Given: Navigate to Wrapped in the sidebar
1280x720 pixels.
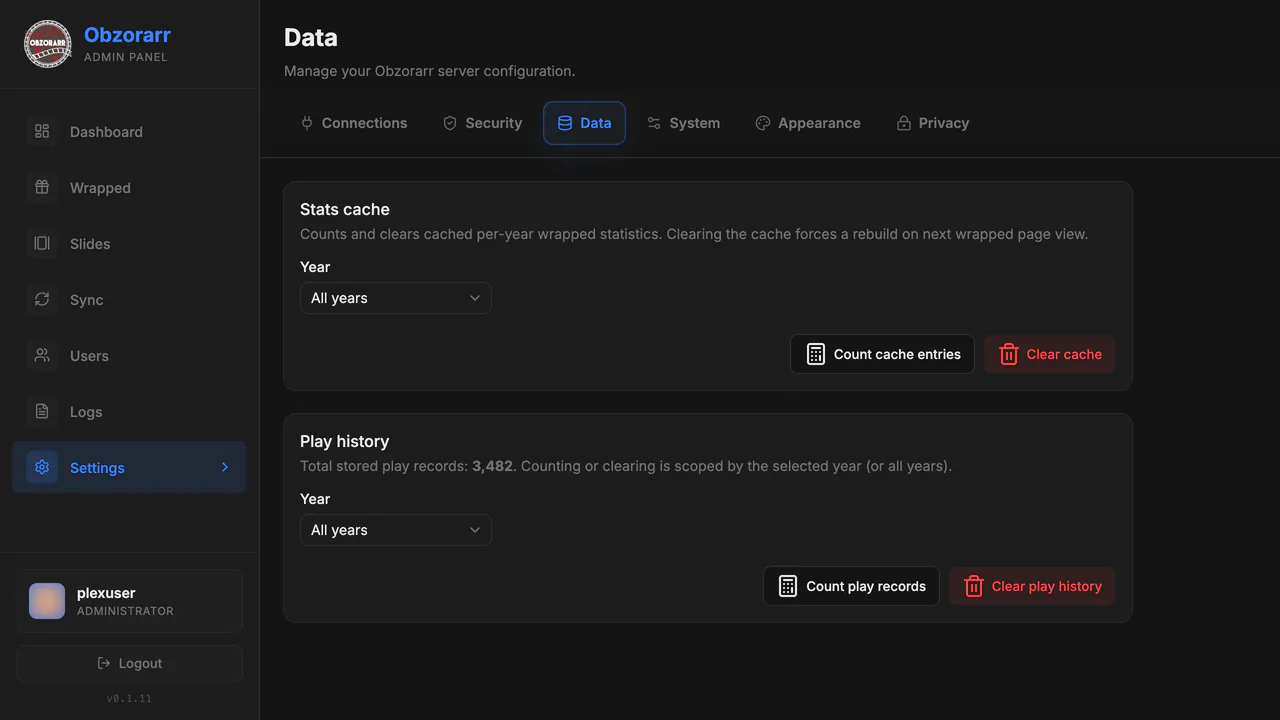Looking at the screenshot, I should 129,187.
